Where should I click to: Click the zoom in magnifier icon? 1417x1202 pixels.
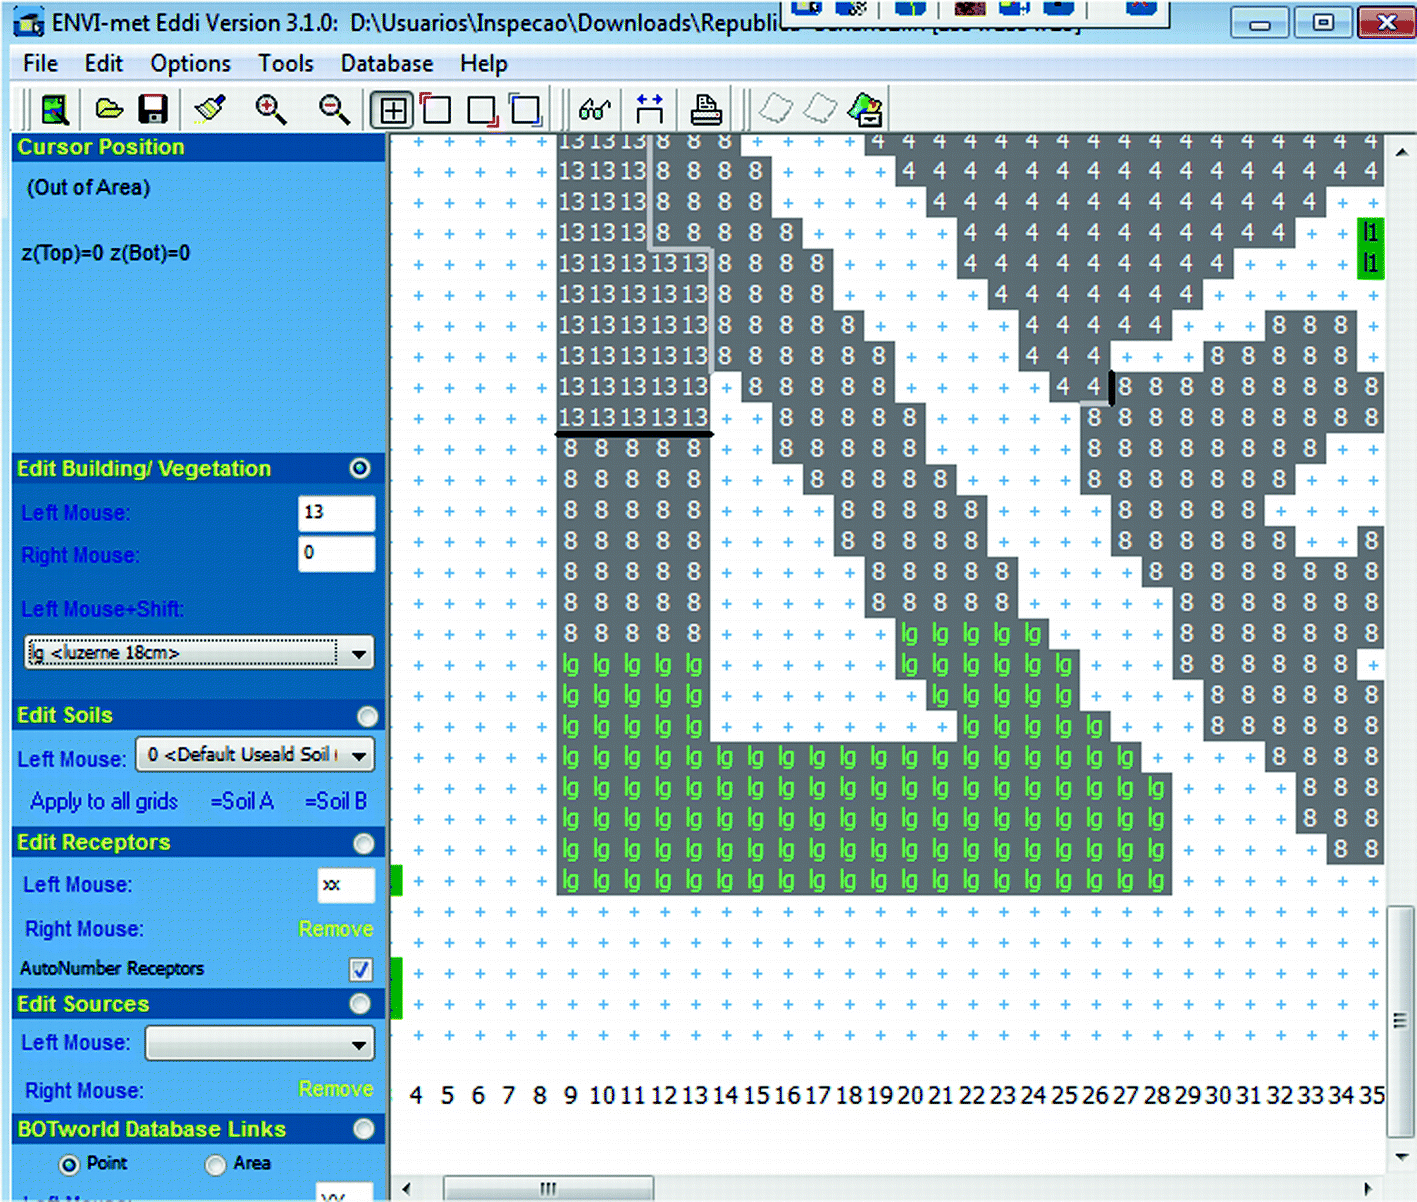[x=270, y=109]
